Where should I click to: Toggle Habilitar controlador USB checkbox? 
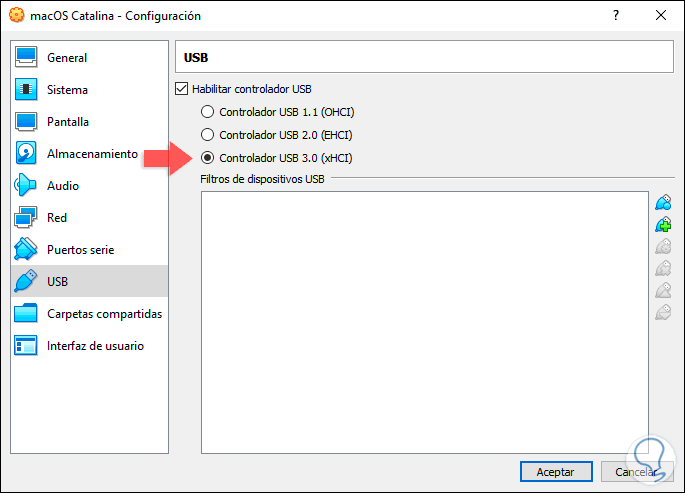click(x=181, y=89)
